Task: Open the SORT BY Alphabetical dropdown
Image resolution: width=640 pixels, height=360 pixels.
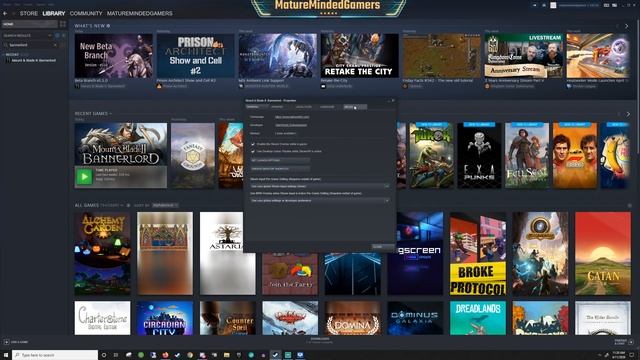Action: point(165,205)
